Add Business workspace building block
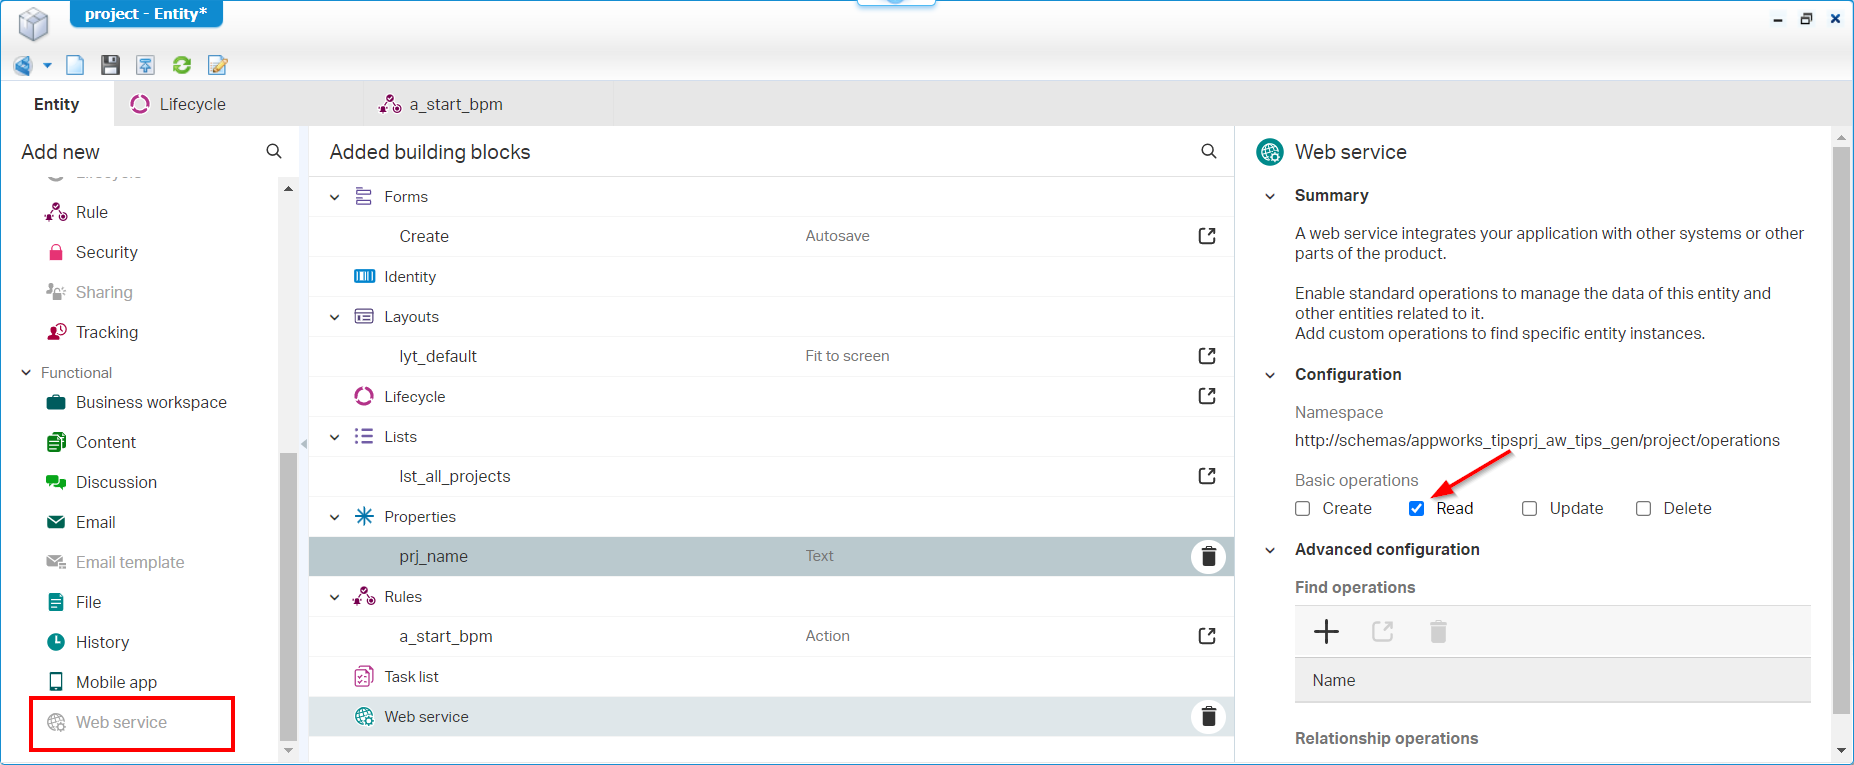1854x765 pixels. click(x=151, y=402)
